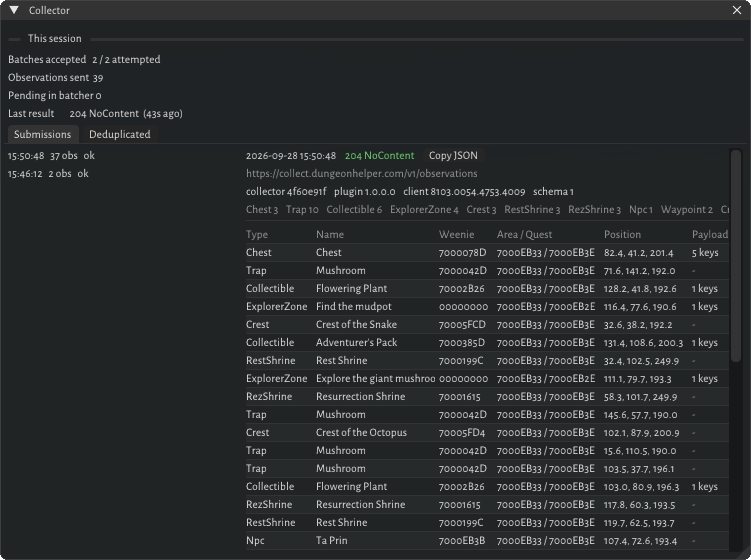Click the vertical scrollbar of the observations table

click(x=736, y=256)
